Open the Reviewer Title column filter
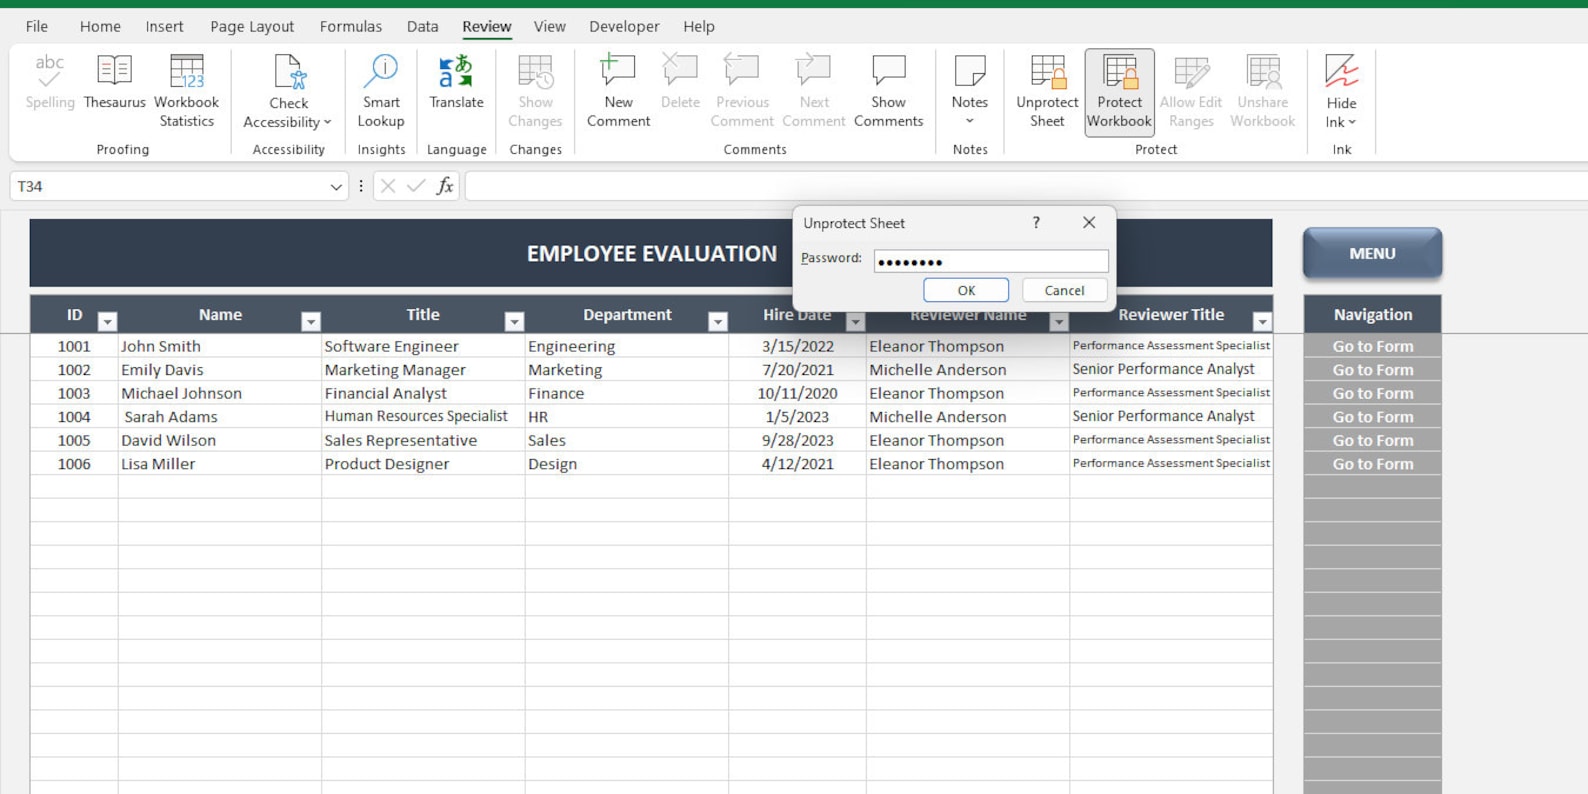This screenshot has height=794, width=1588. coord(1262,321)
